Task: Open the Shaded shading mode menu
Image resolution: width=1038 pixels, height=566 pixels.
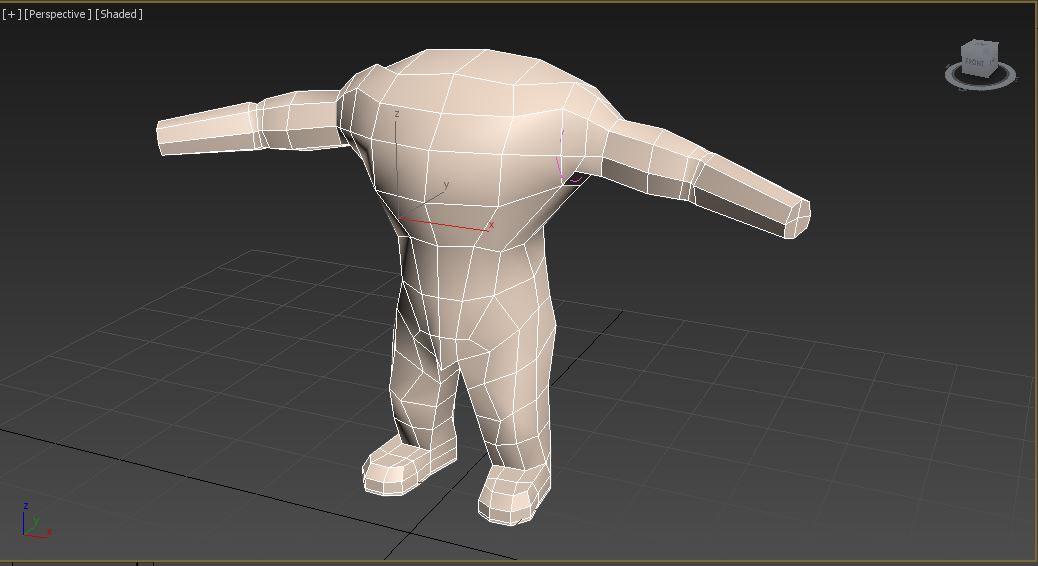Action: click(x=119, y=14)
